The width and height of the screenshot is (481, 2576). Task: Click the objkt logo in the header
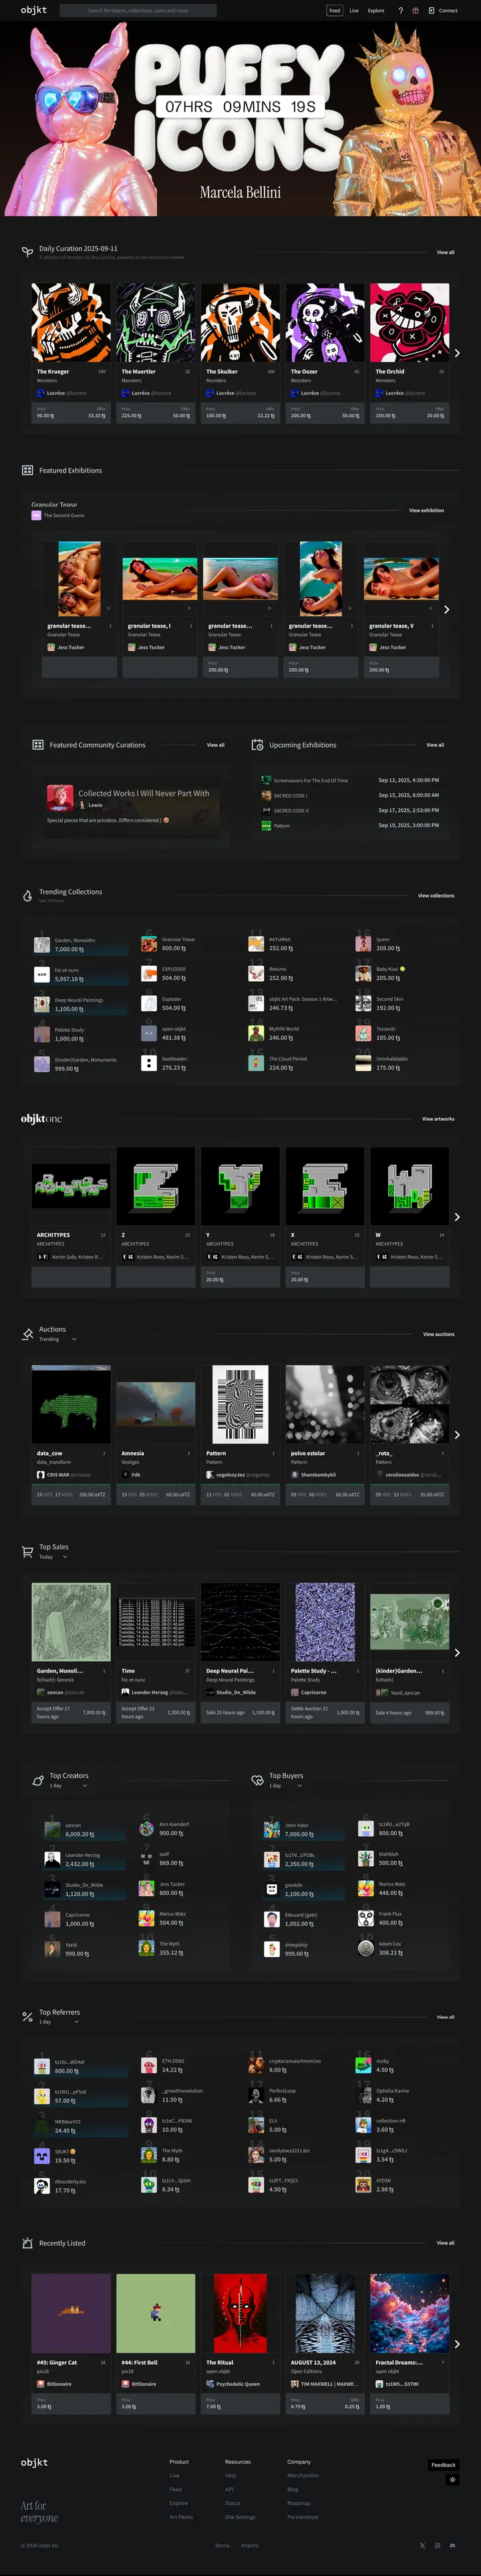tap(34, 10)
